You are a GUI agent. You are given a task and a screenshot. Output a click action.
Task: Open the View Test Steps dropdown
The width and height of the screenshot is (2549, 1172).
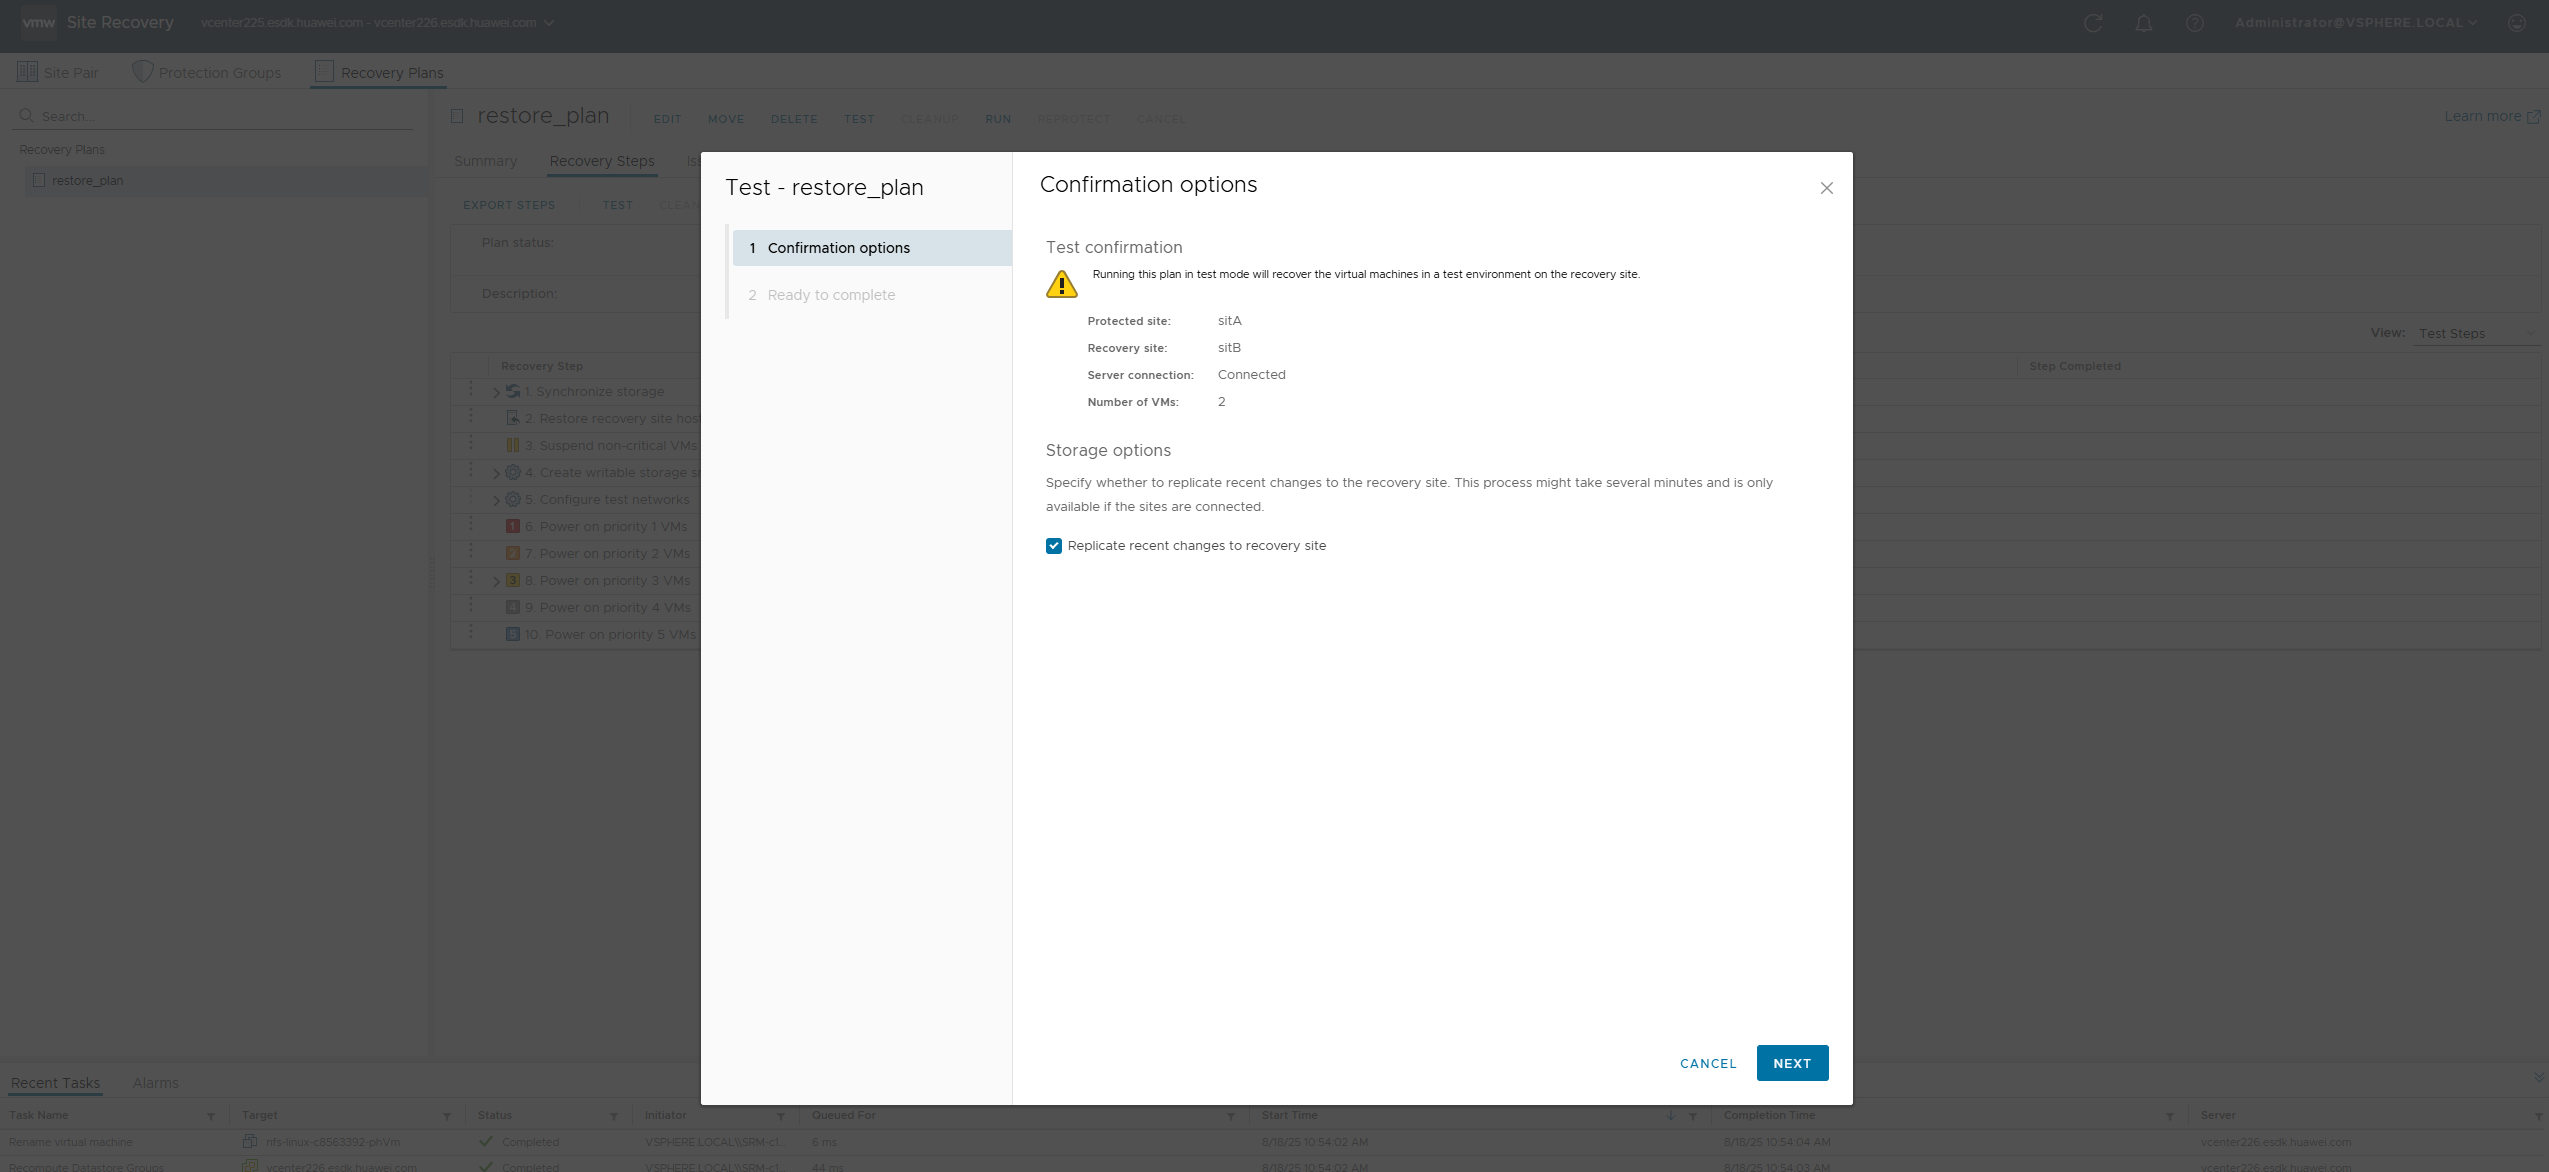pyautogui.click(x=2478, y=334)
